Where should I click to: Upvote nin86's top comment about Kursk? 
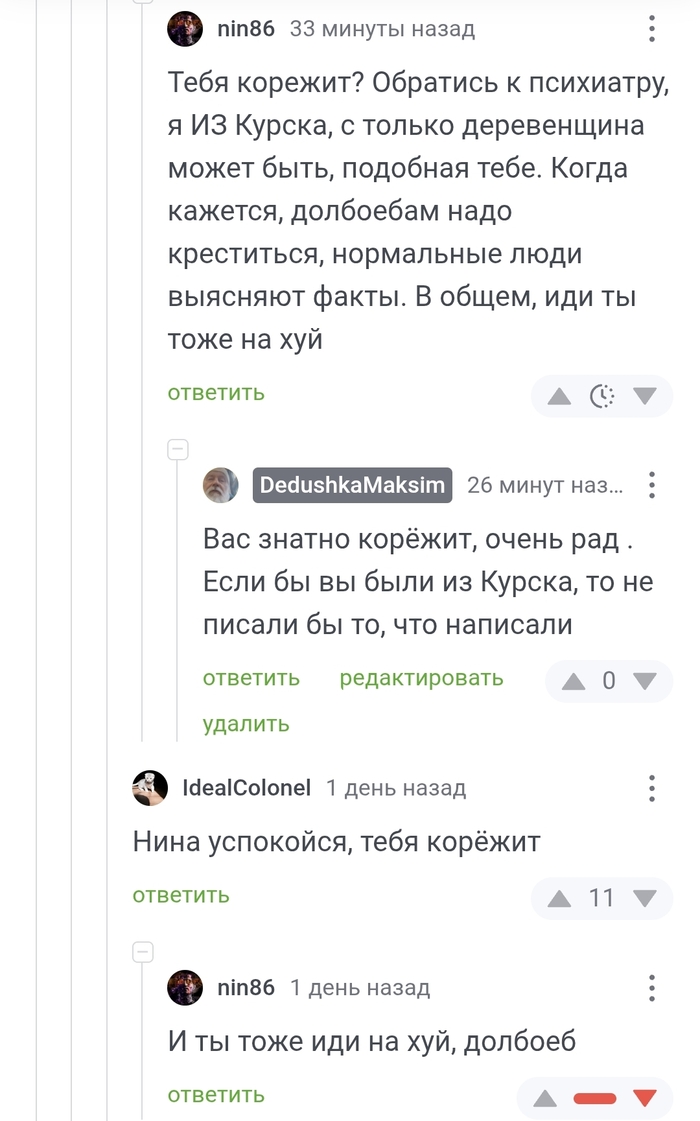point(560,397)
